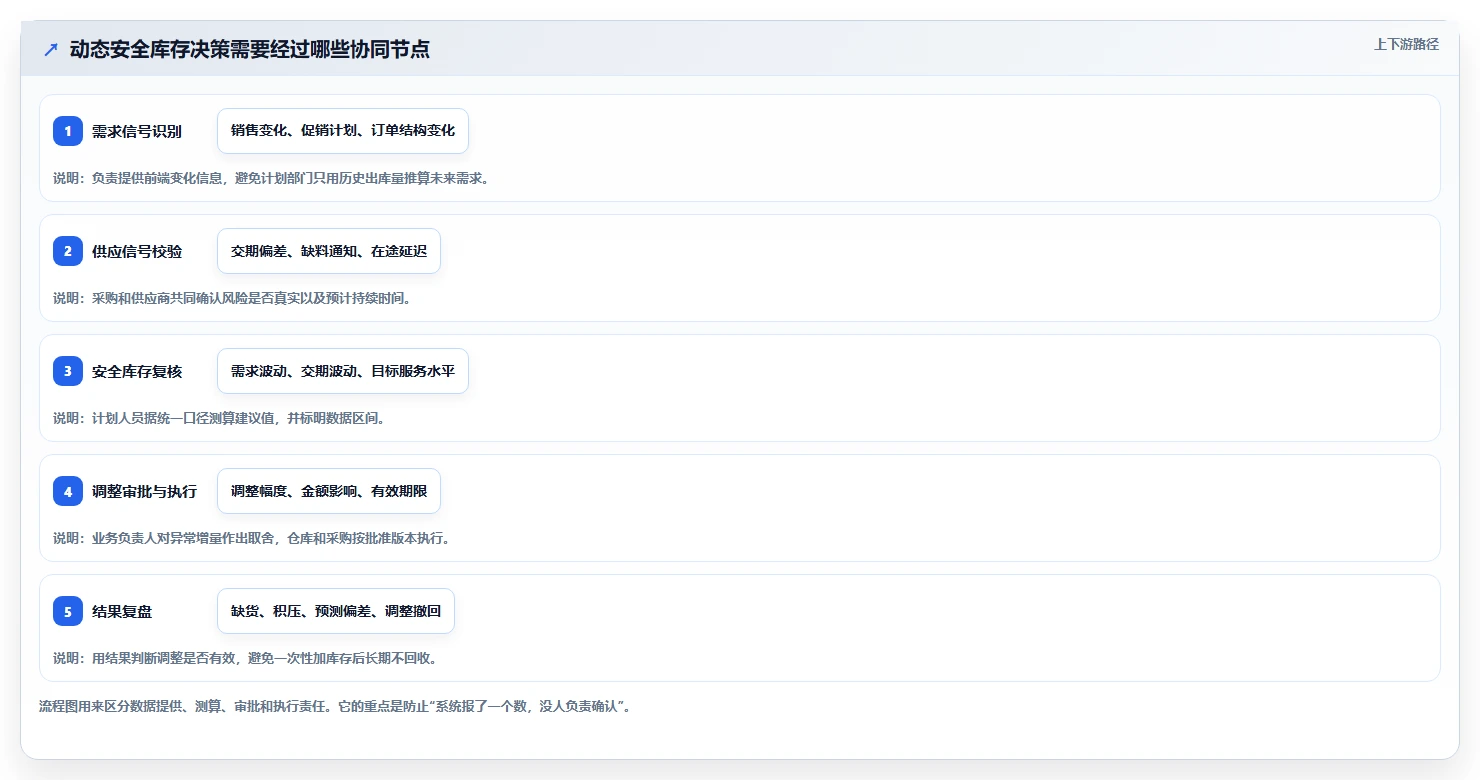
Task: Click the 交期偏差、缺料通知、在途延迟 chip
Action: [x=329, y=251]
